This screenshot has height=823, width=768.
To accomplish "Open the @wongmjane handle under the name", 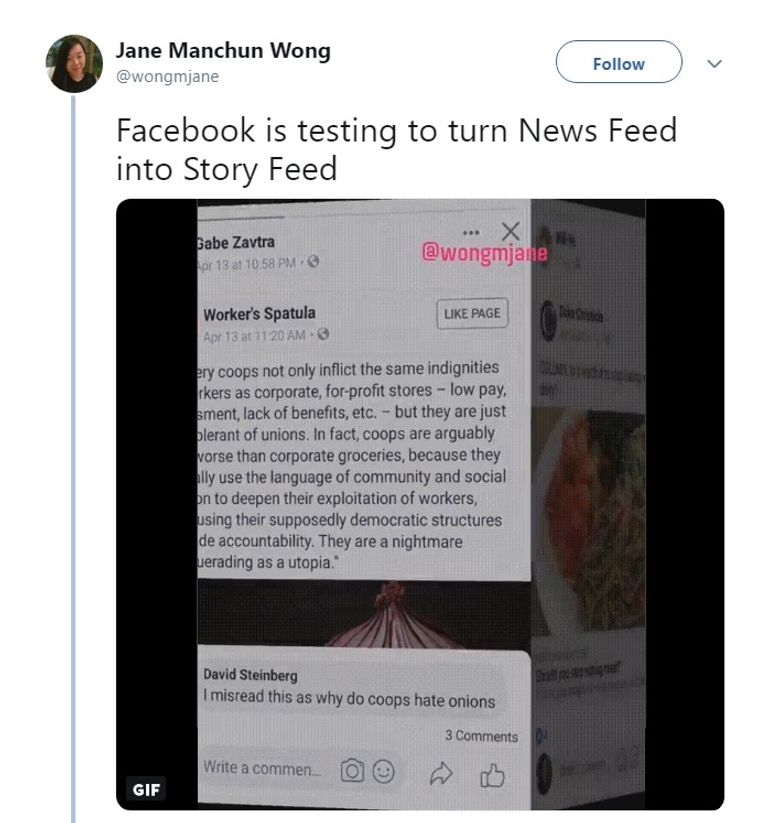I will pyautogui.click(x=167, y=76).
